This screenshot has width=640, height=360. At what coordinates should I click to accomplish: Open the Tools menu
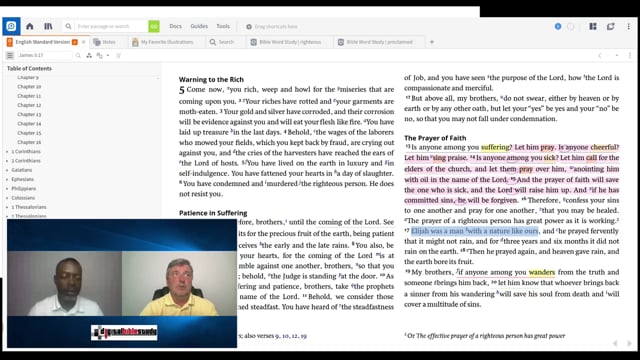click(x=223, y=26)
